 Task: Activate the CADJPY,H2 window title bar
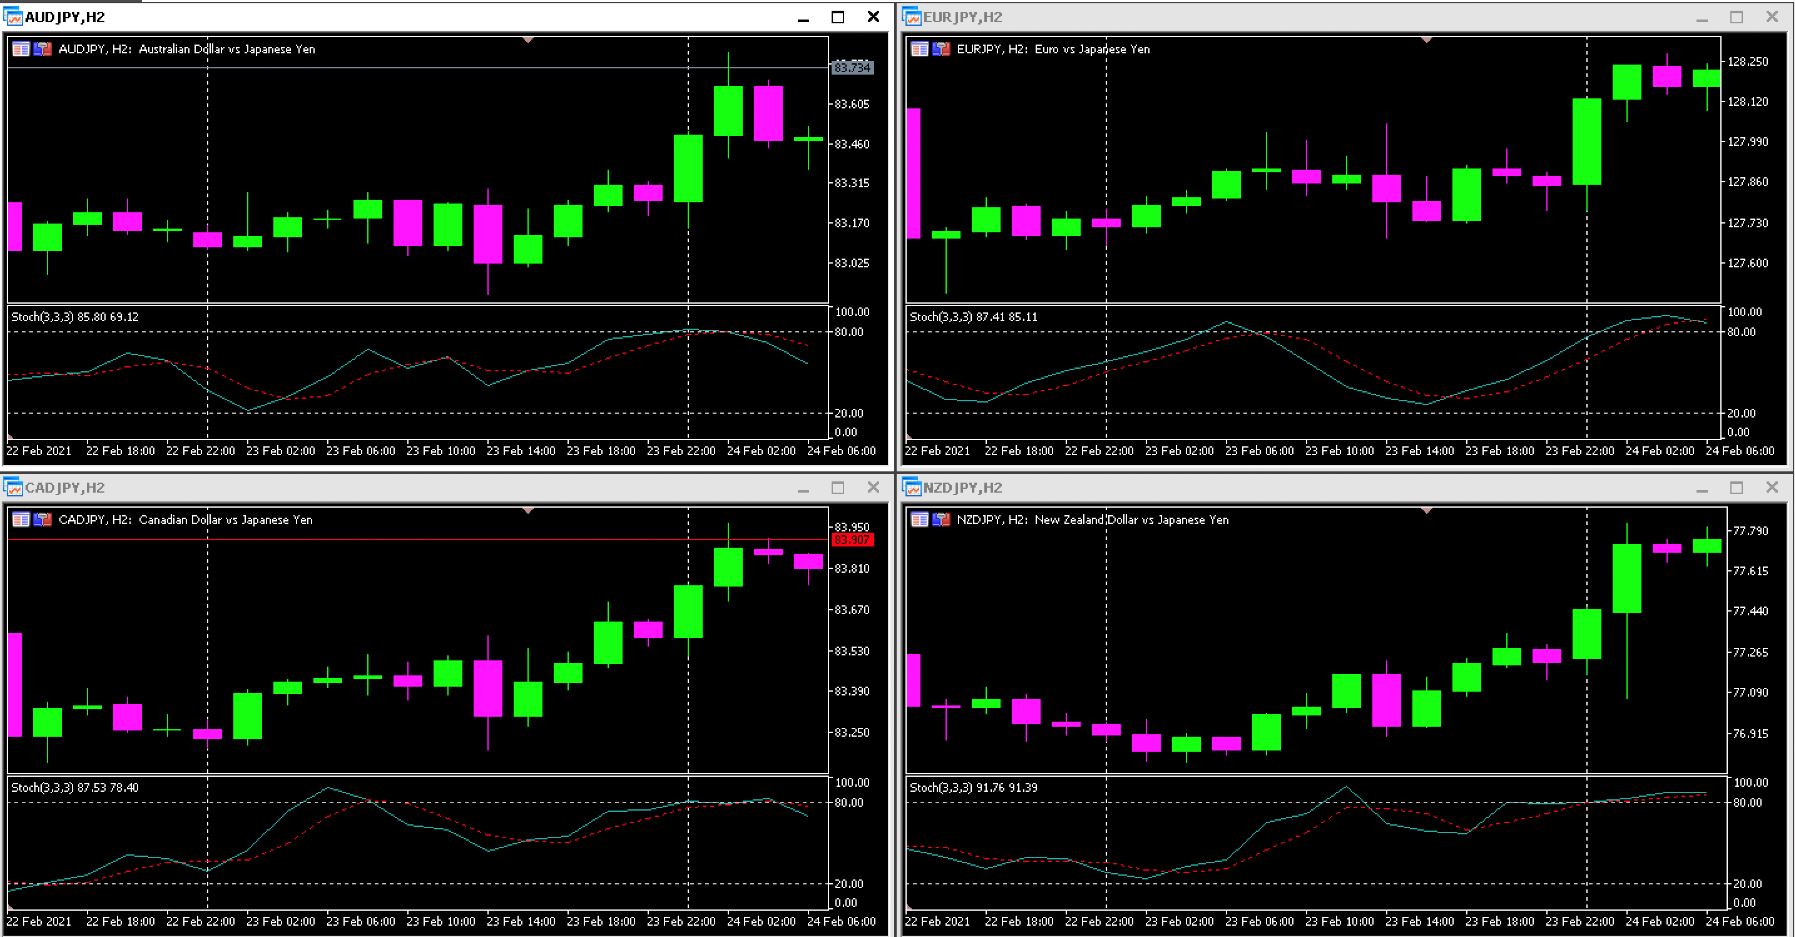click(x=400, y=488)
